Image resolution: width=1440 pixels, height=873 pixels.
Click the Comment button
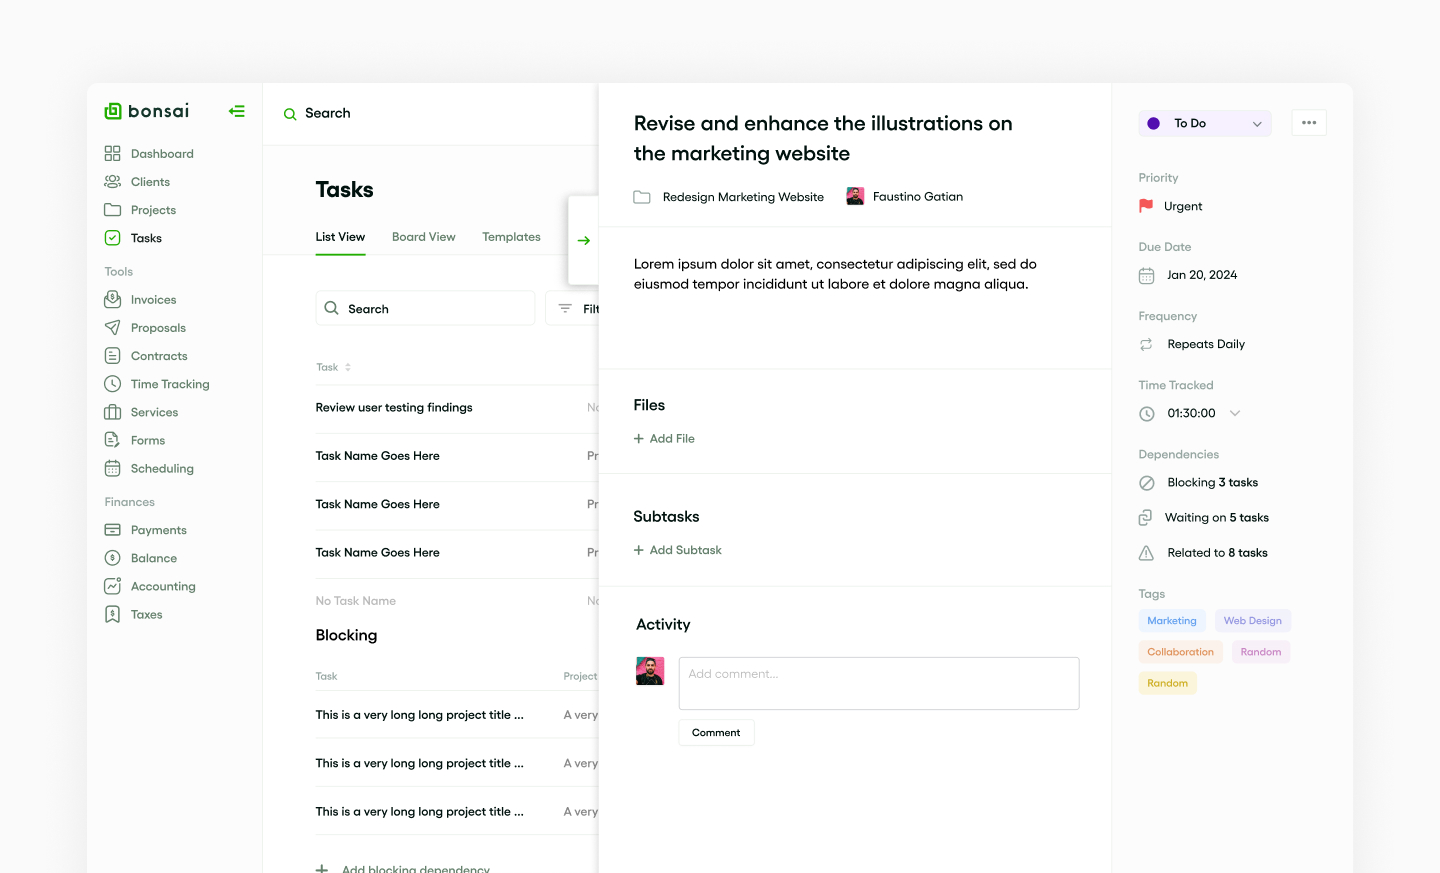coord(716,733)
